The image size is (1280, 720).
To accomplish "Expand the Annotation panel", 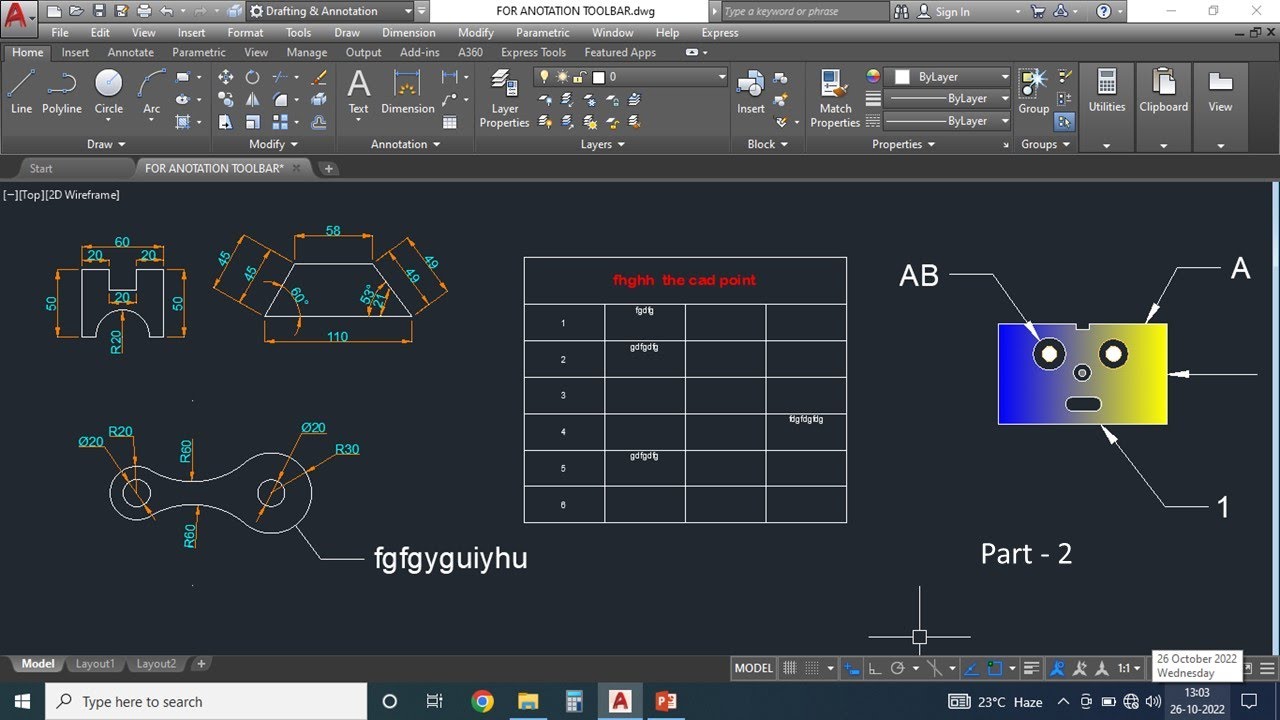I will pos(406,144).
